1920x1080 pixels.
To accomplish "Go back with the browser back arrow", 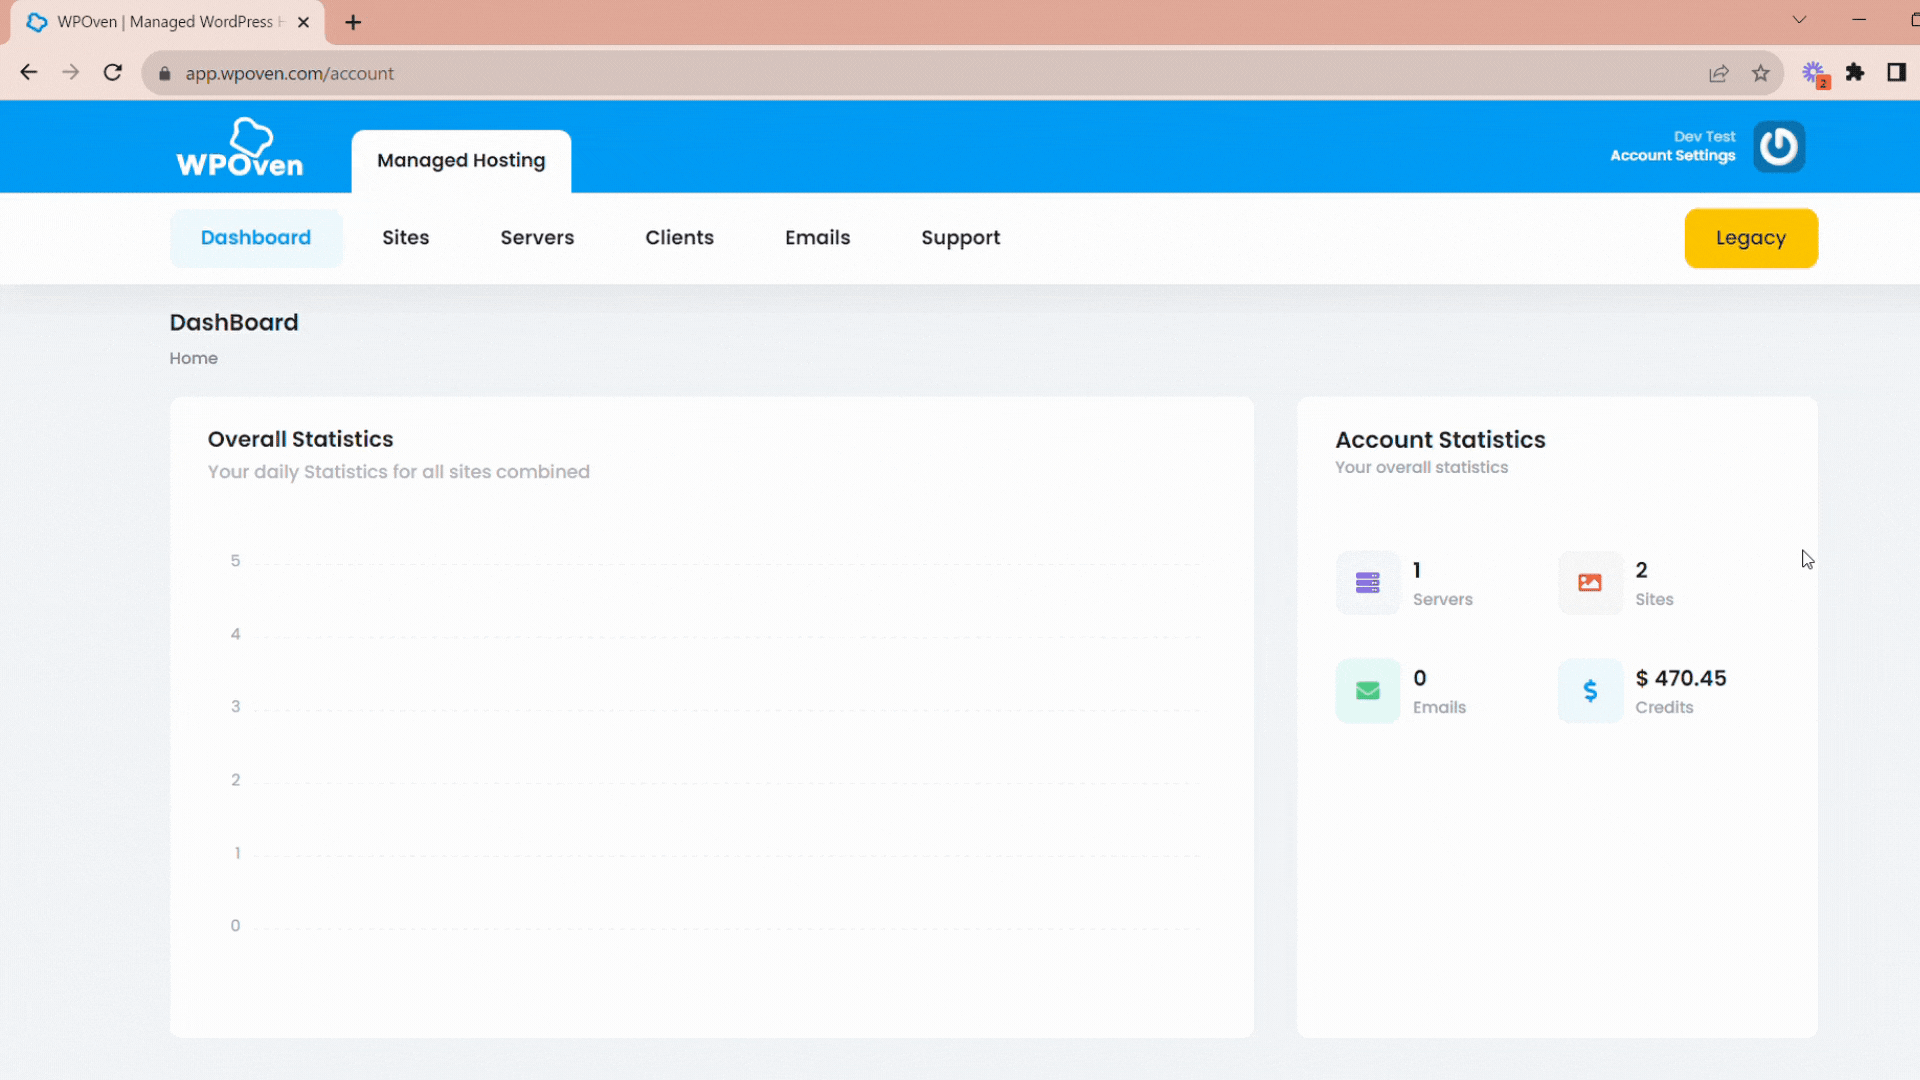I will (x=29, y=73).
